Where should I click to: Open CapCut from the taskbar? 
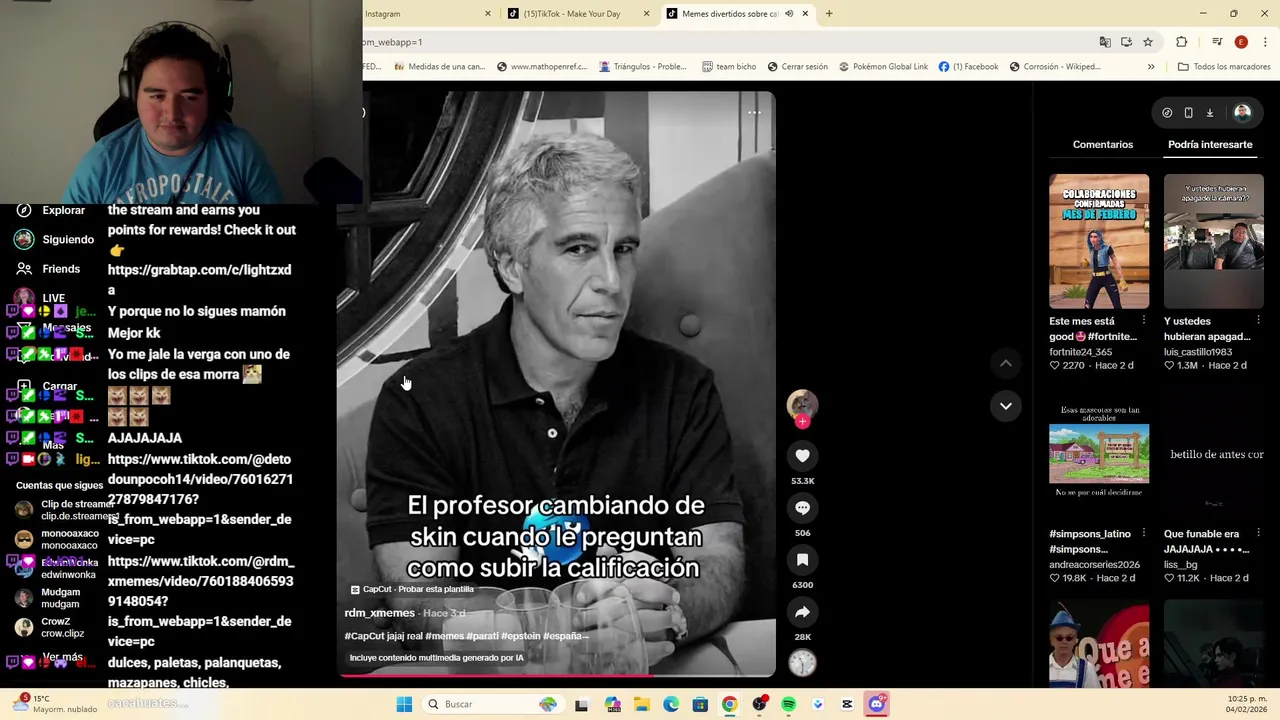[847, 704]
